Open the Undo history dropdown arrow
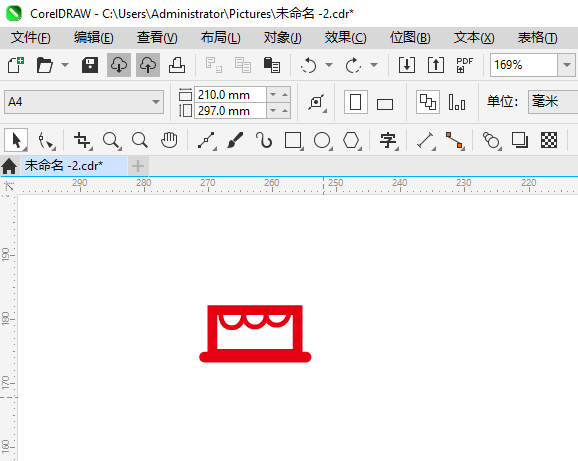The image size is (578, 461). point(329,65)
